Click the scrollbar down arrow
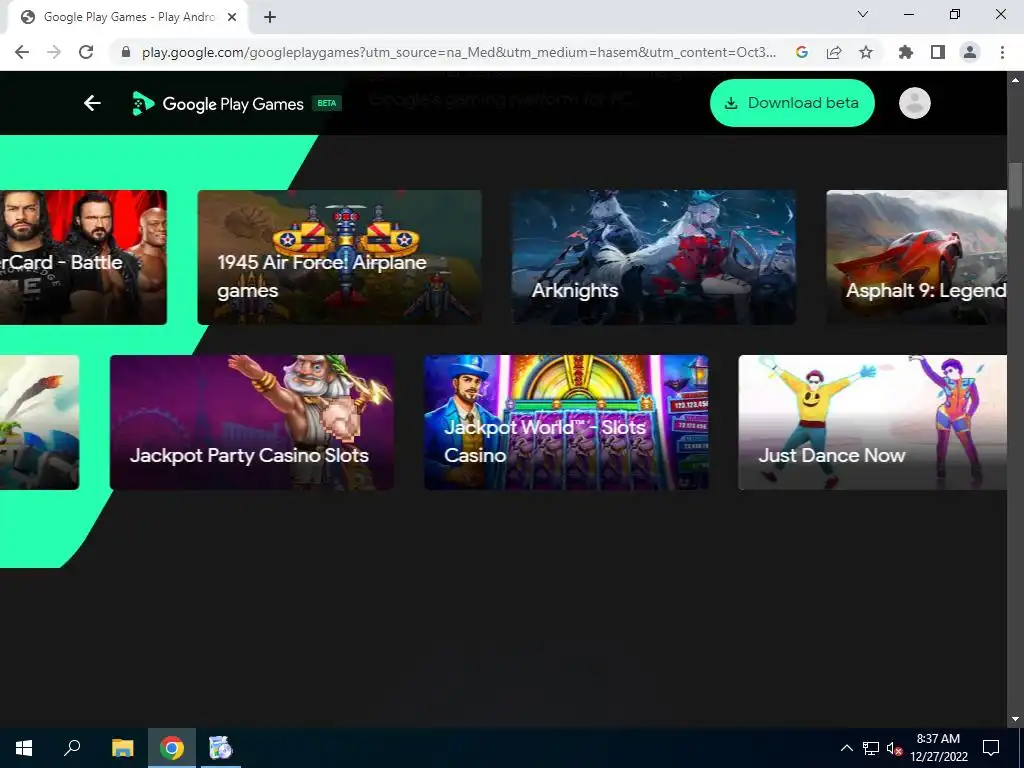The image size is (1024, 768). click(1015, 719)
